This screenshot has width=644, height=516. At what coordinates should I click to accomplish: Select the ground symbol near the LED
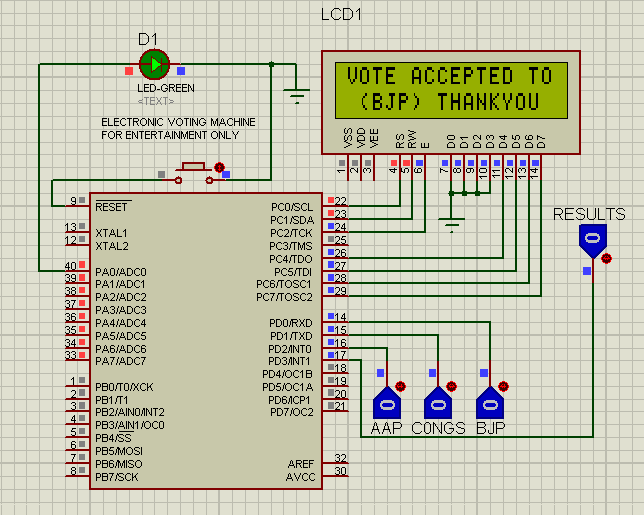point(297,95)
